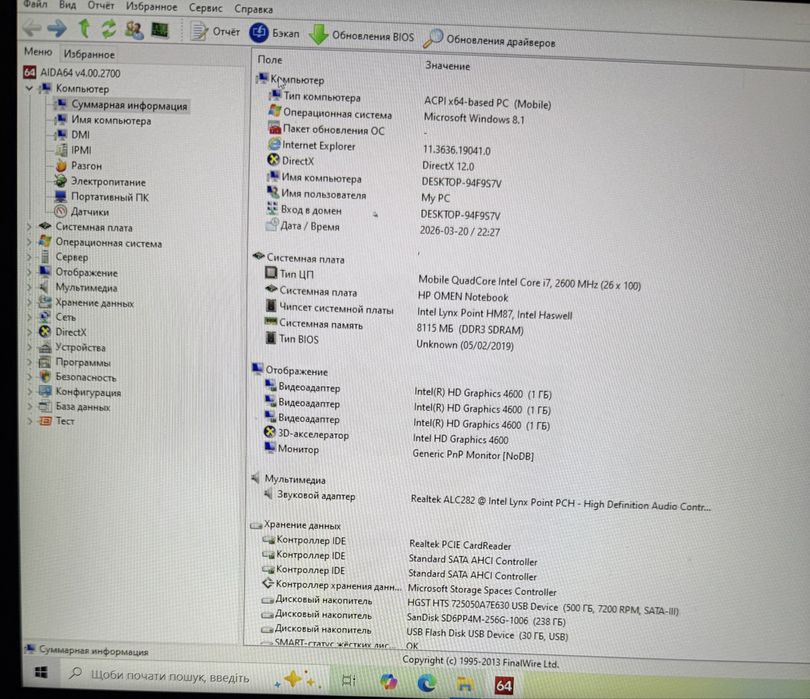Screen dimensions: 810x699
Task: Select База данных in tree
Action: point(83,407)
